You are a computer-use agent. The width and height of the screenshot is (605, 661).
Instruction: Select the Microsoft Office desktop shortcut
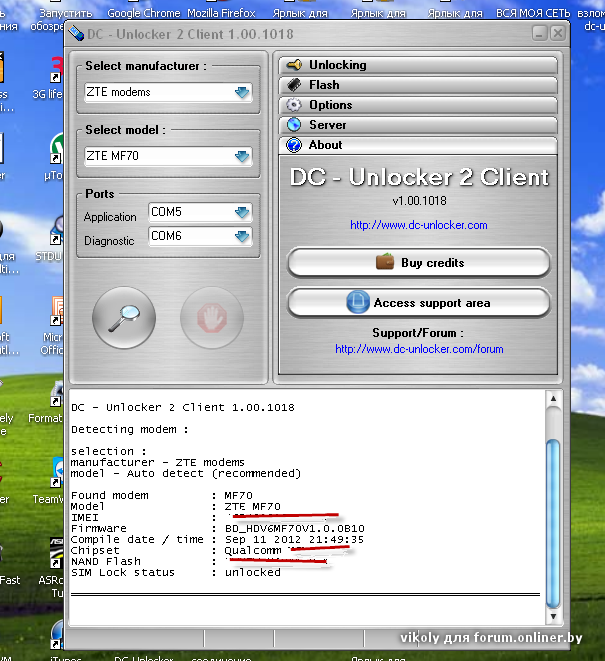pos(52,327)
